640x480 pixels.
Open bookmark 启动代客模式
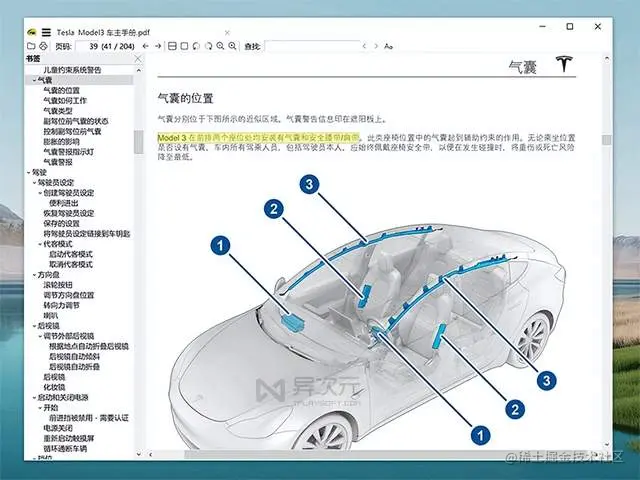[x=71, y=254]
